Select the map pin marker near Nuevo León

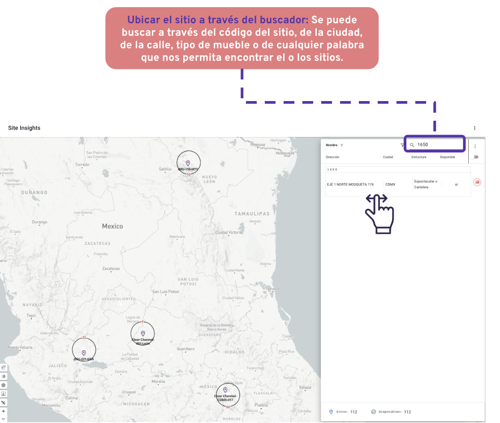coord(188,163)
